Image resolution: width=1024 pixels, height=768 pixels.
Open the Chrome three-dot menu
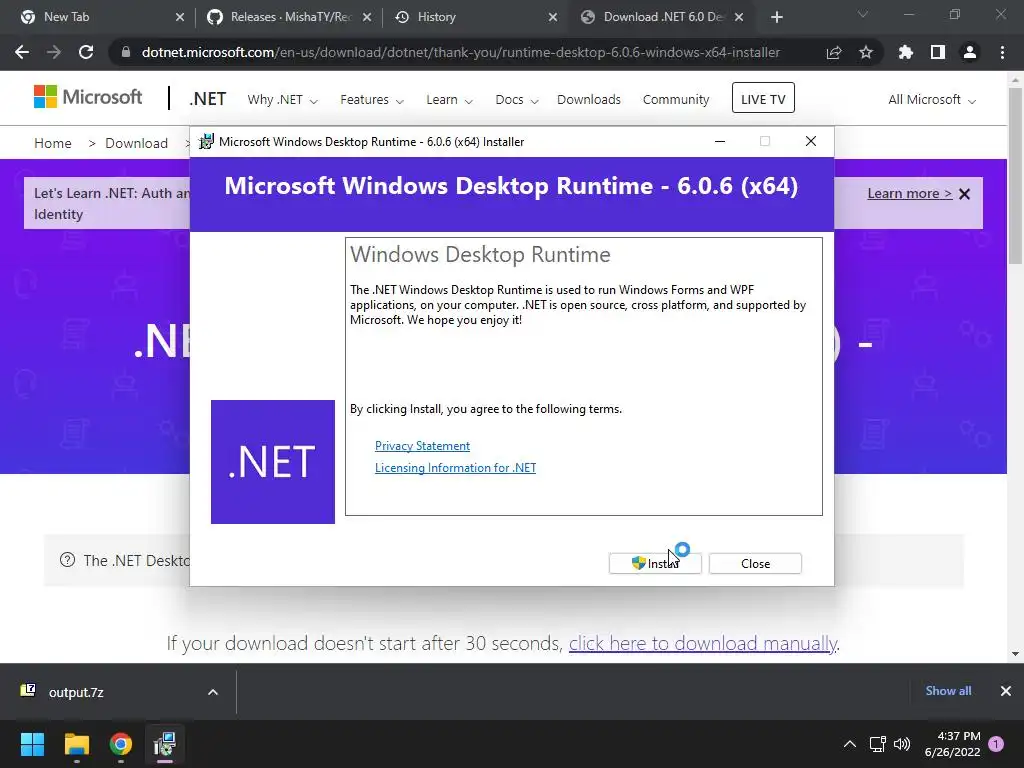1002,52
